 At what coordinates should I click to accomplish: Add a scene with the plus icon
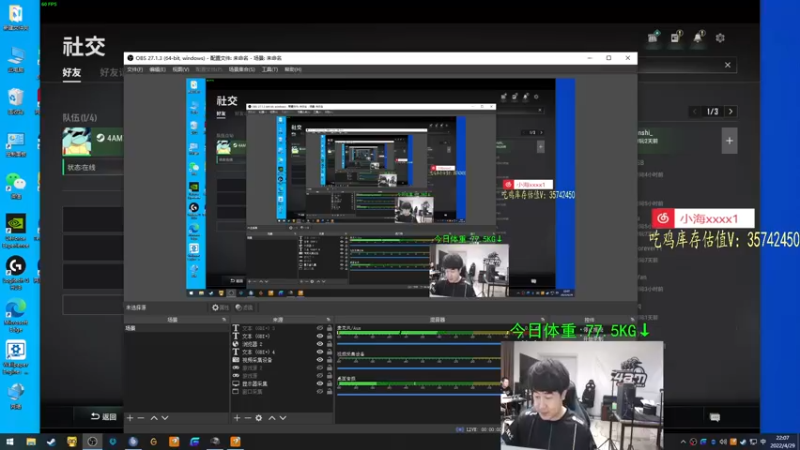point(130,418)
